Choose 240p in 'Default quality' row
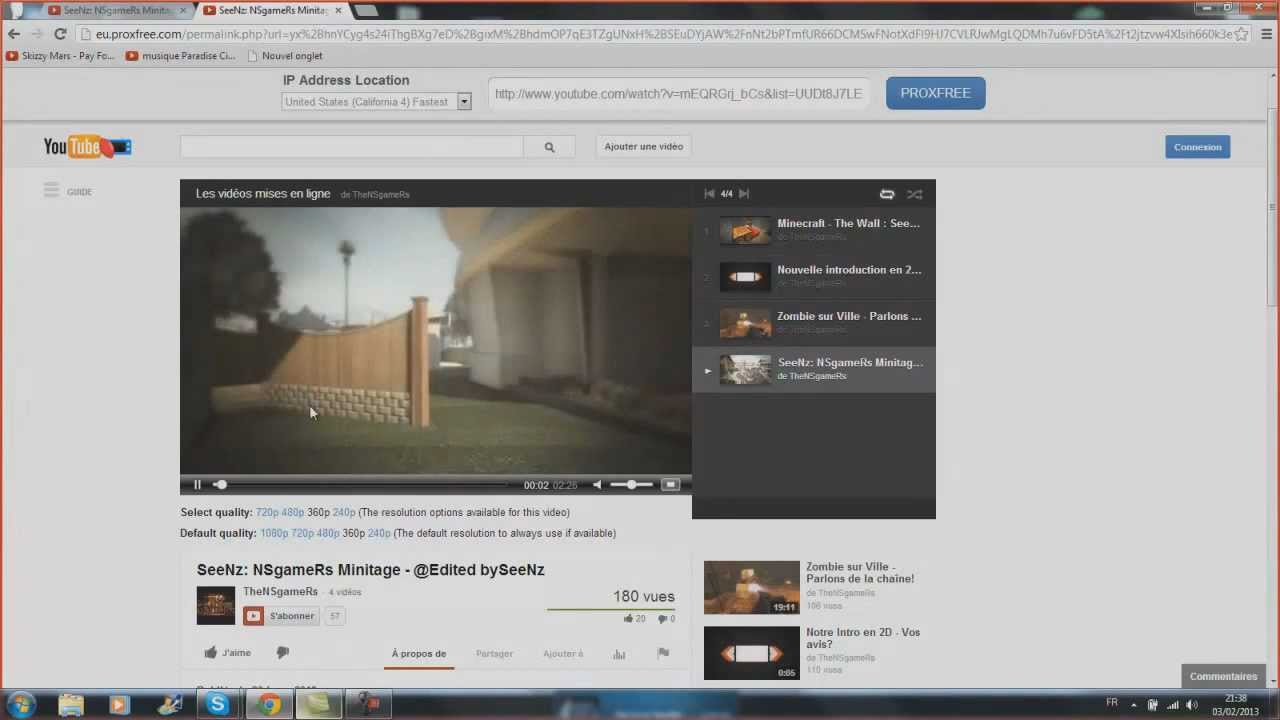The image size is (1280, 720). [x=379, y=533]
